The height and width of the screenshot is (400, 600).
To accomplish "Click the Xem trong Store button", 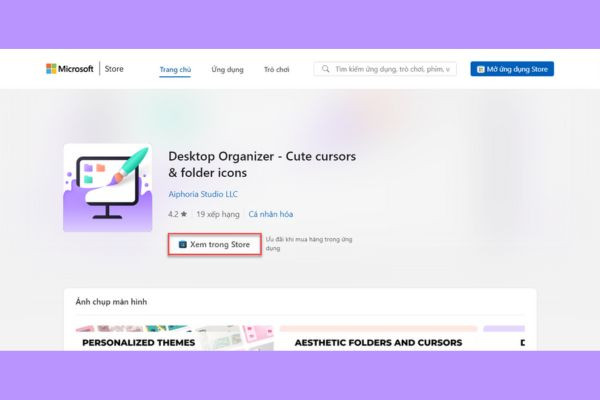I will click(x=215, y=244).
